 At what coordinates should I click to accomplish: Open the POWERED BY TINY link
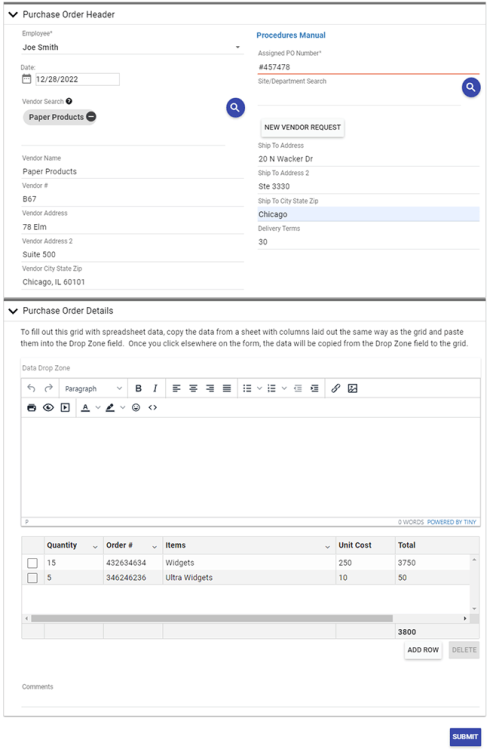tap(451, 522)
